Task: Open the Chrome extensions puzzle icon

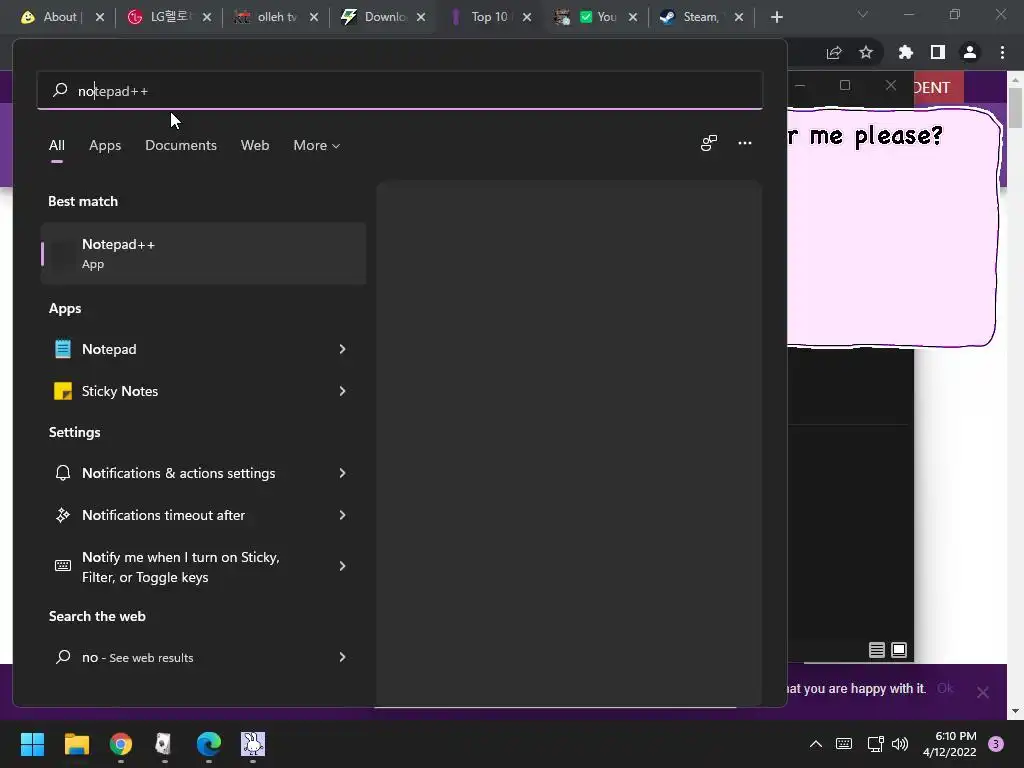Action: [x=905, y=52]
